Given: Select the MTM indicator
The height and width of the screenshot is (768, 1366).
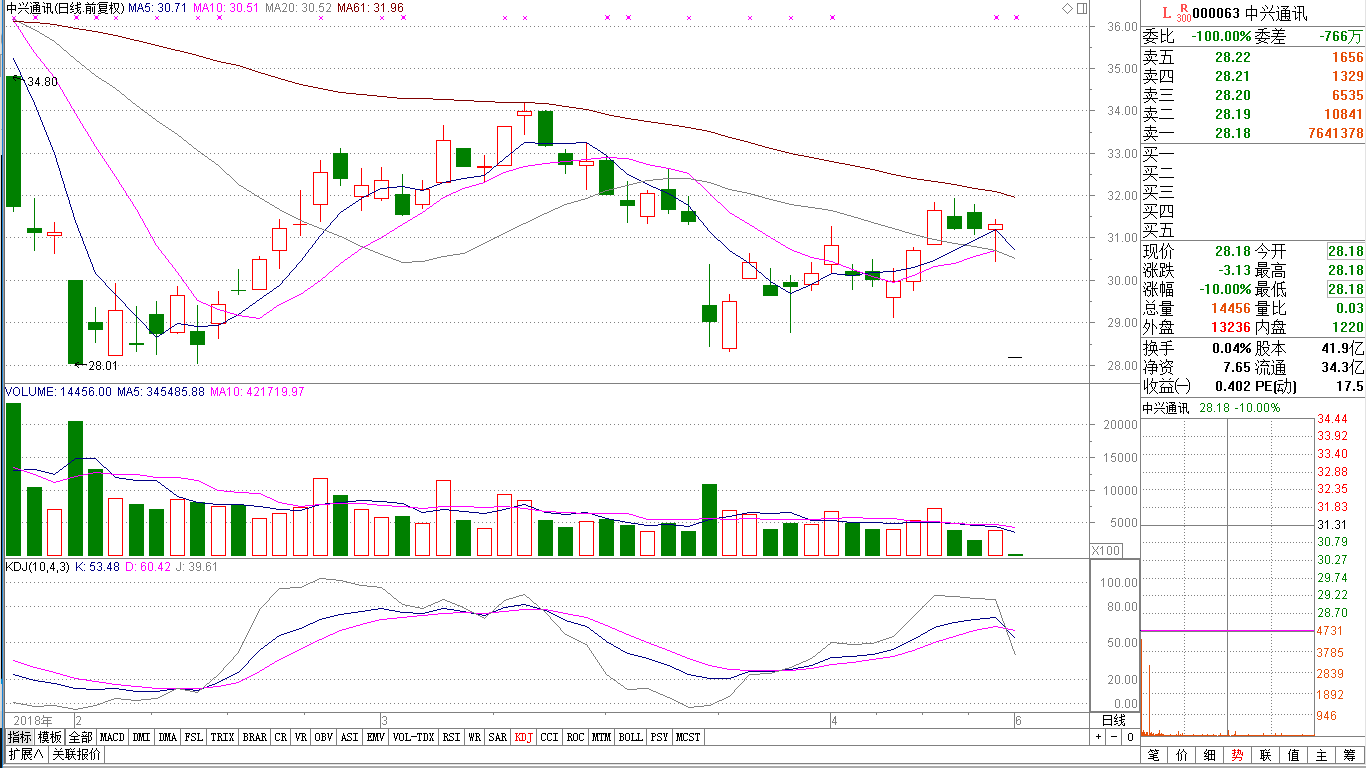Looking at the screenshot, I should pos(601,737).
